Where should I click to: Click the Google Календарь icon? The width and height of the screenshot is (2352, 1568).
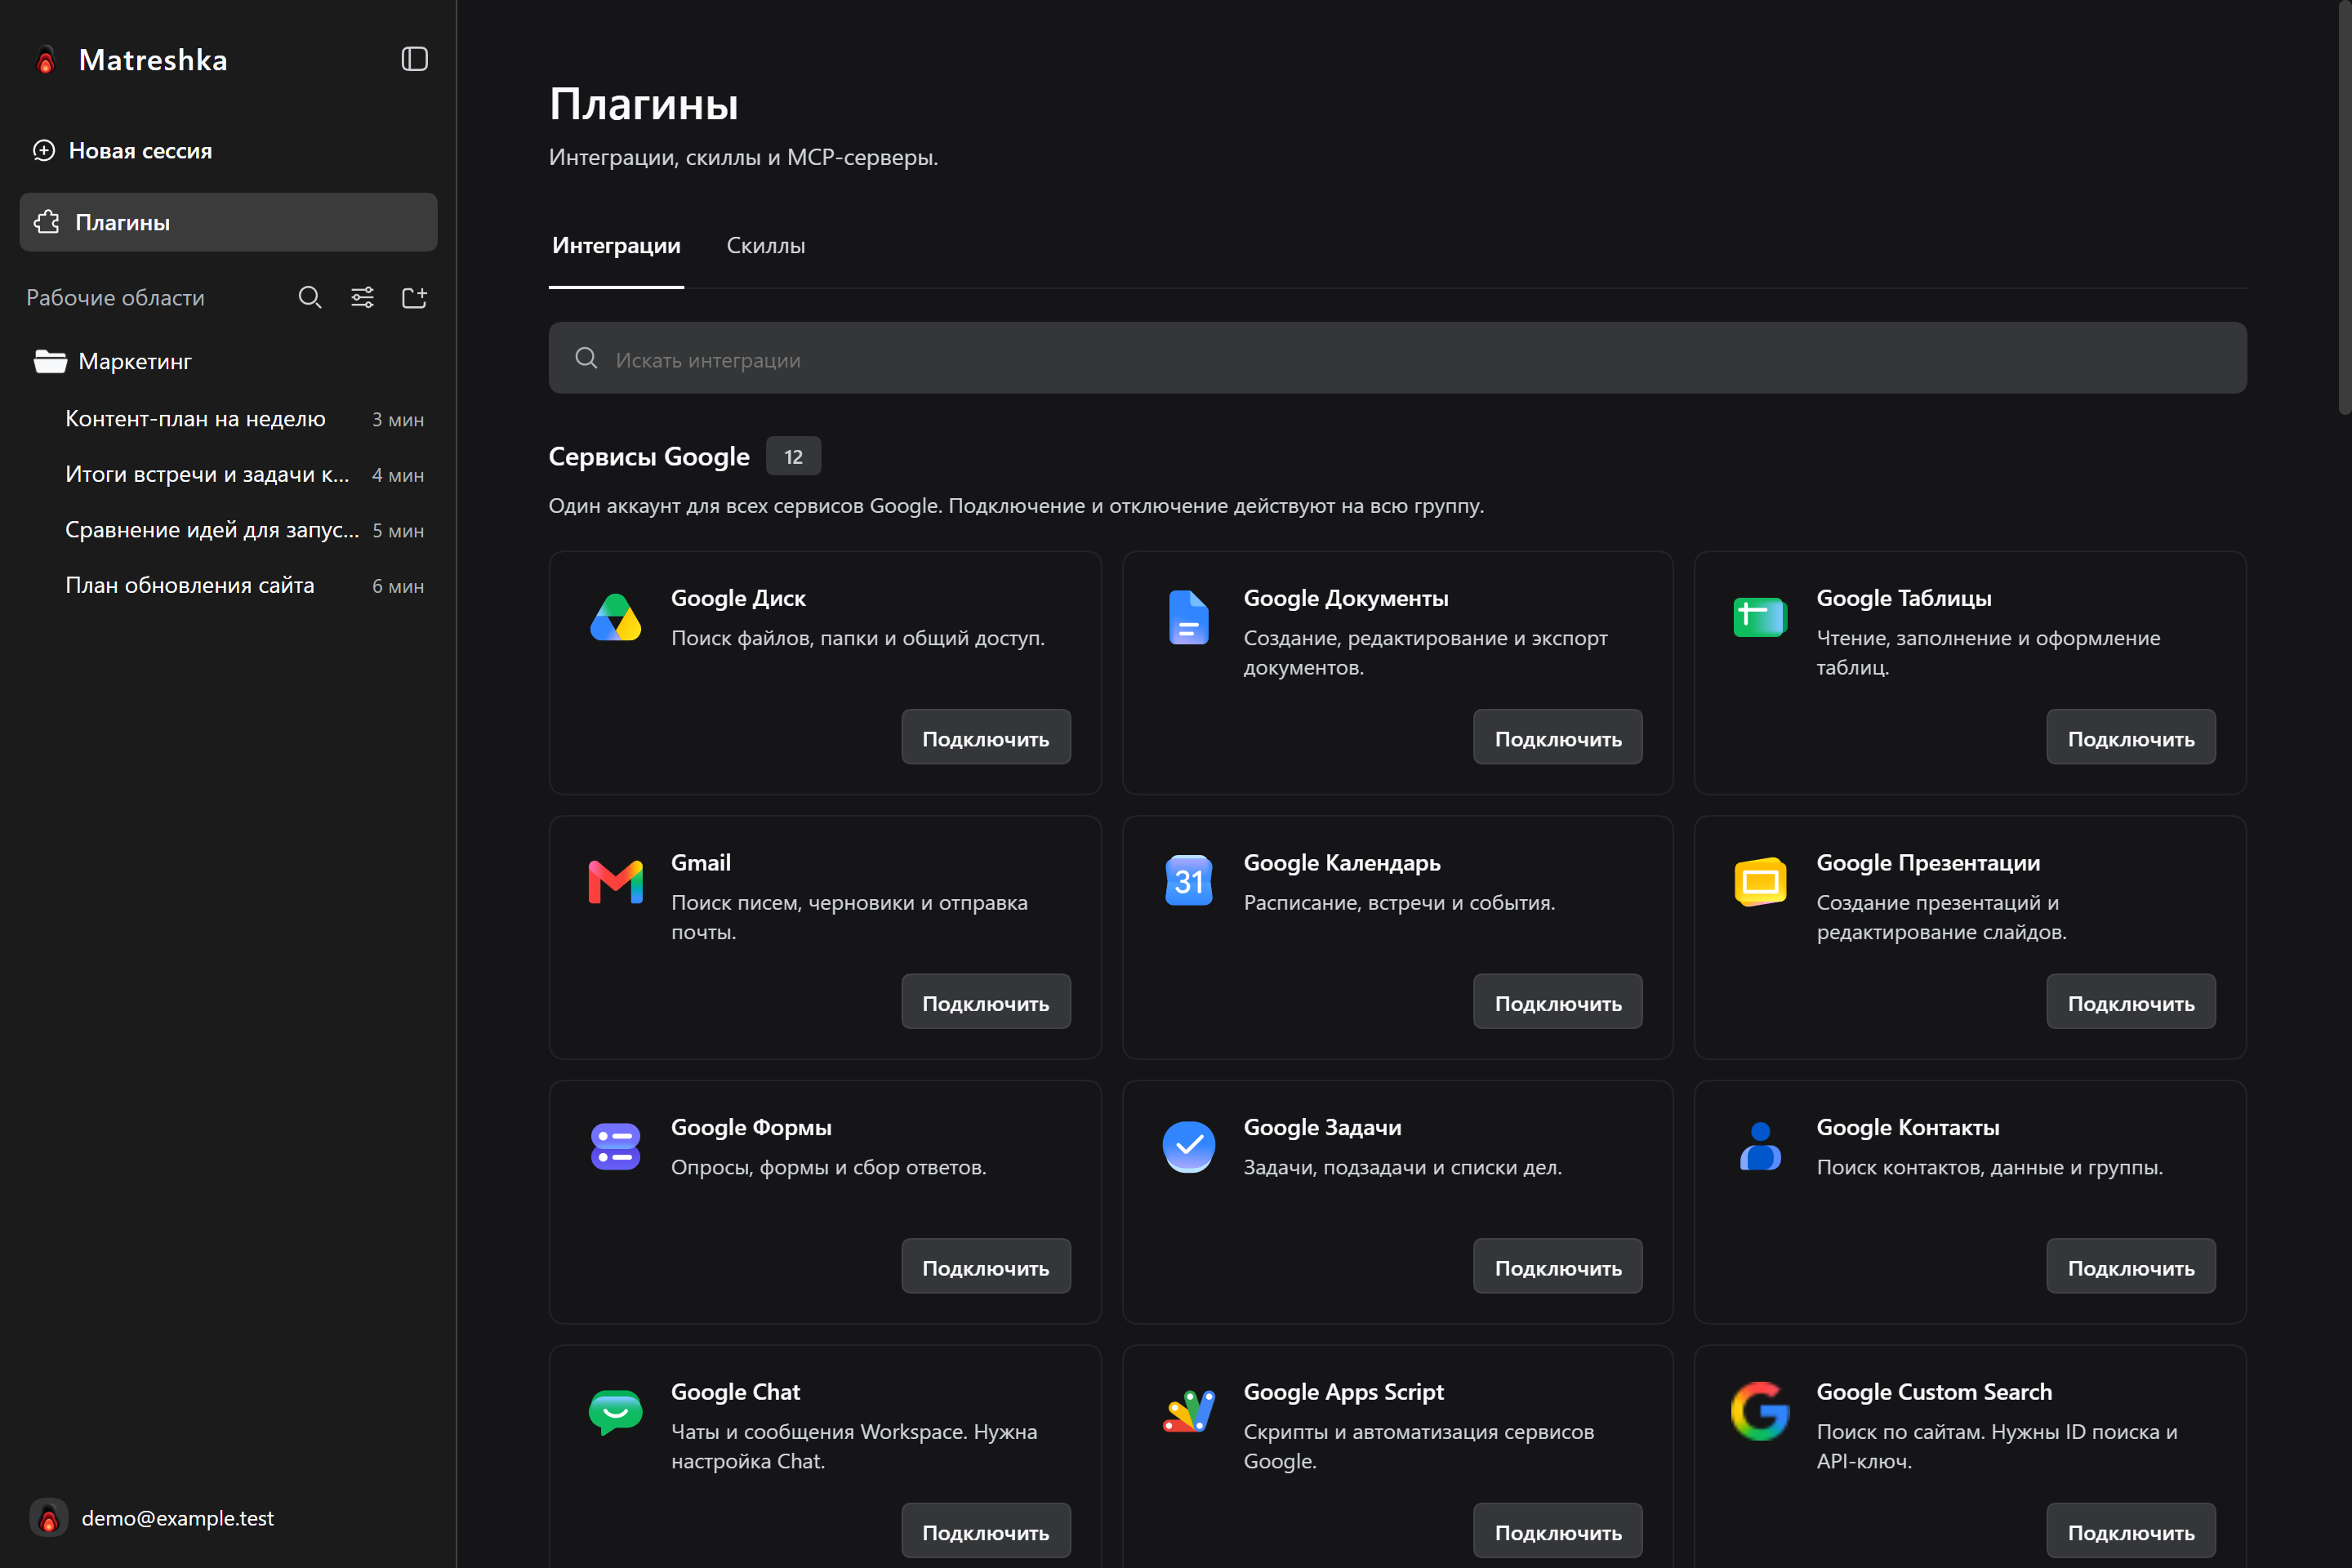1188,881
